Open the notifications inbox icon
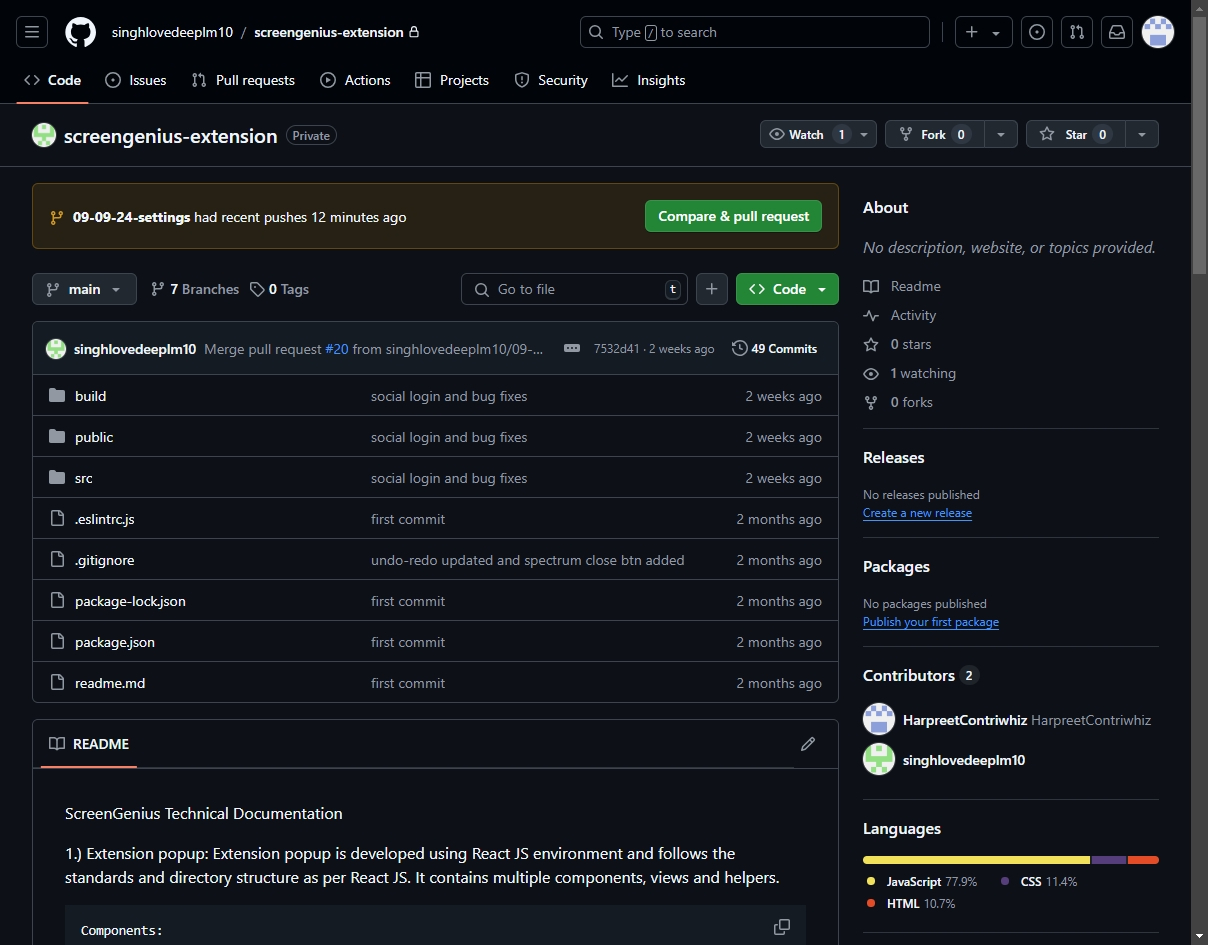 coord(1117,32)
